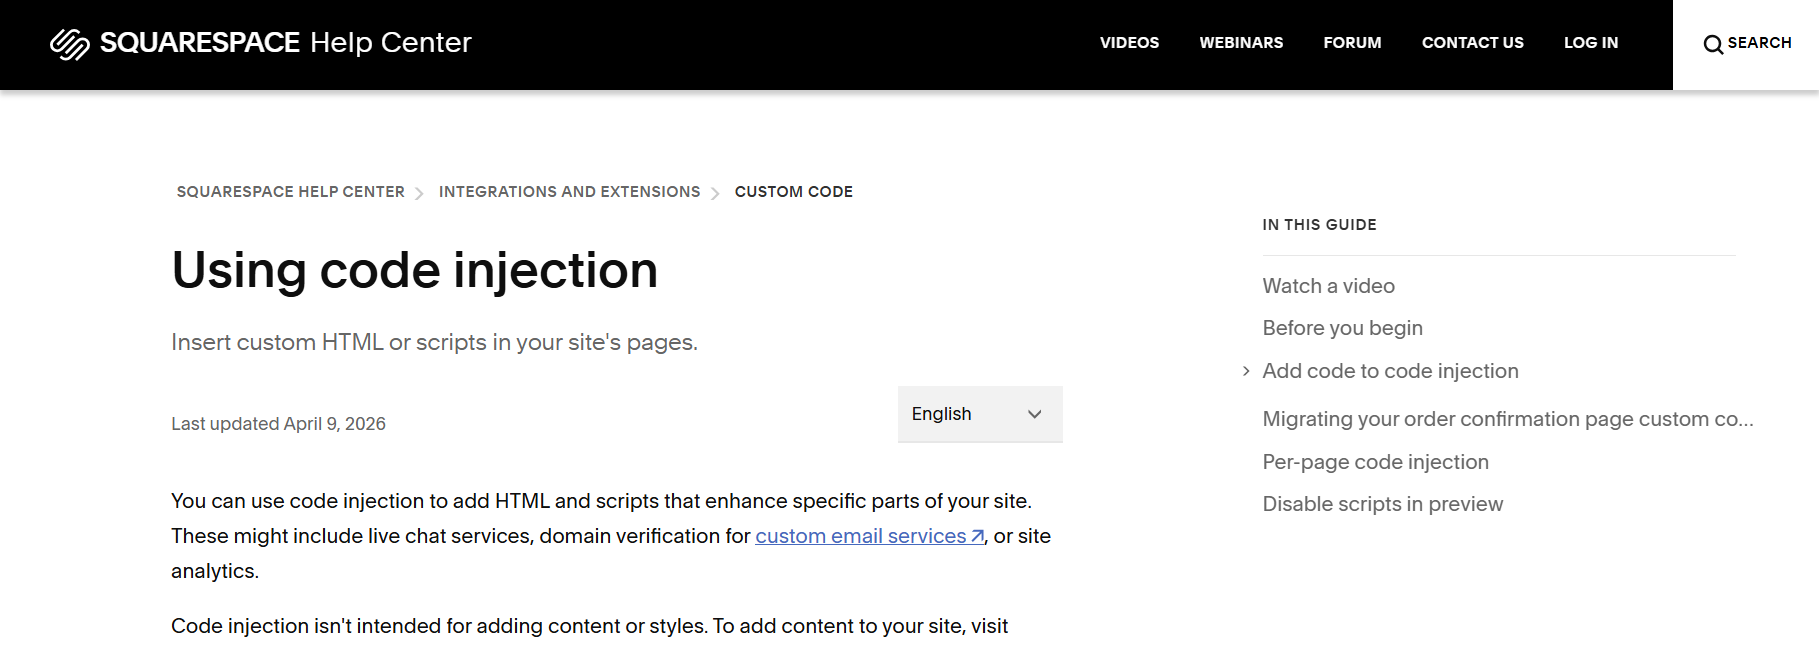Go to Squarespace Help Center breadcrumb
The height and width of the screenshot is (650, 1819).
(291, 192)
